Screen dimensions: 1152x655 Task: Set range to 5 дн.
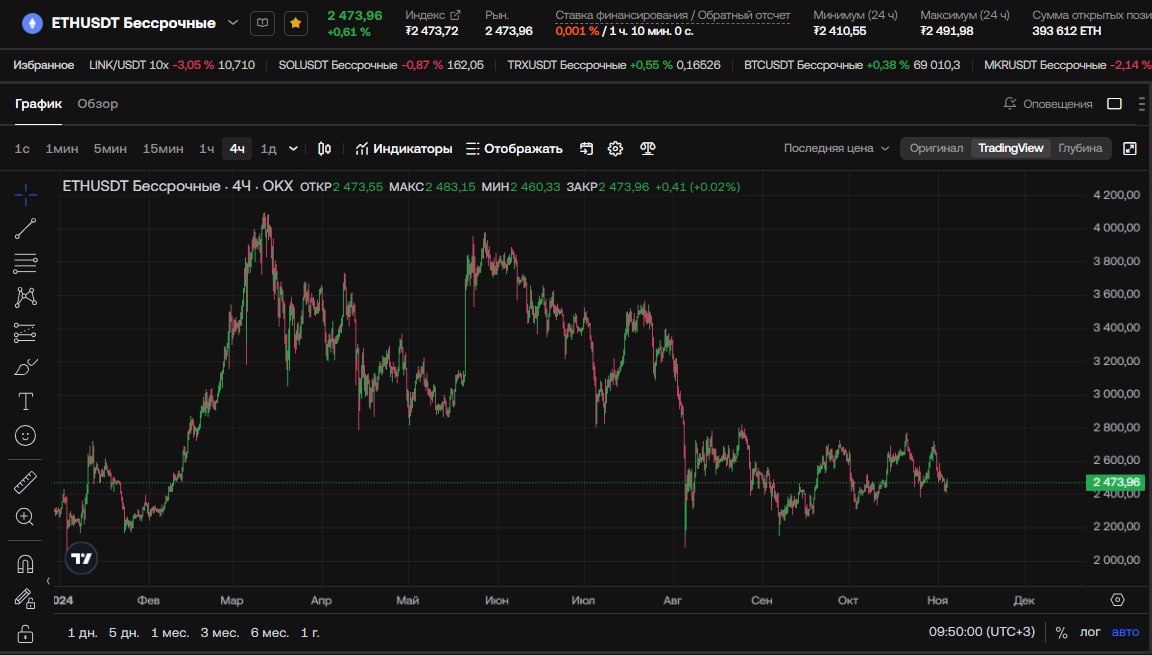[x=123, y=632]
